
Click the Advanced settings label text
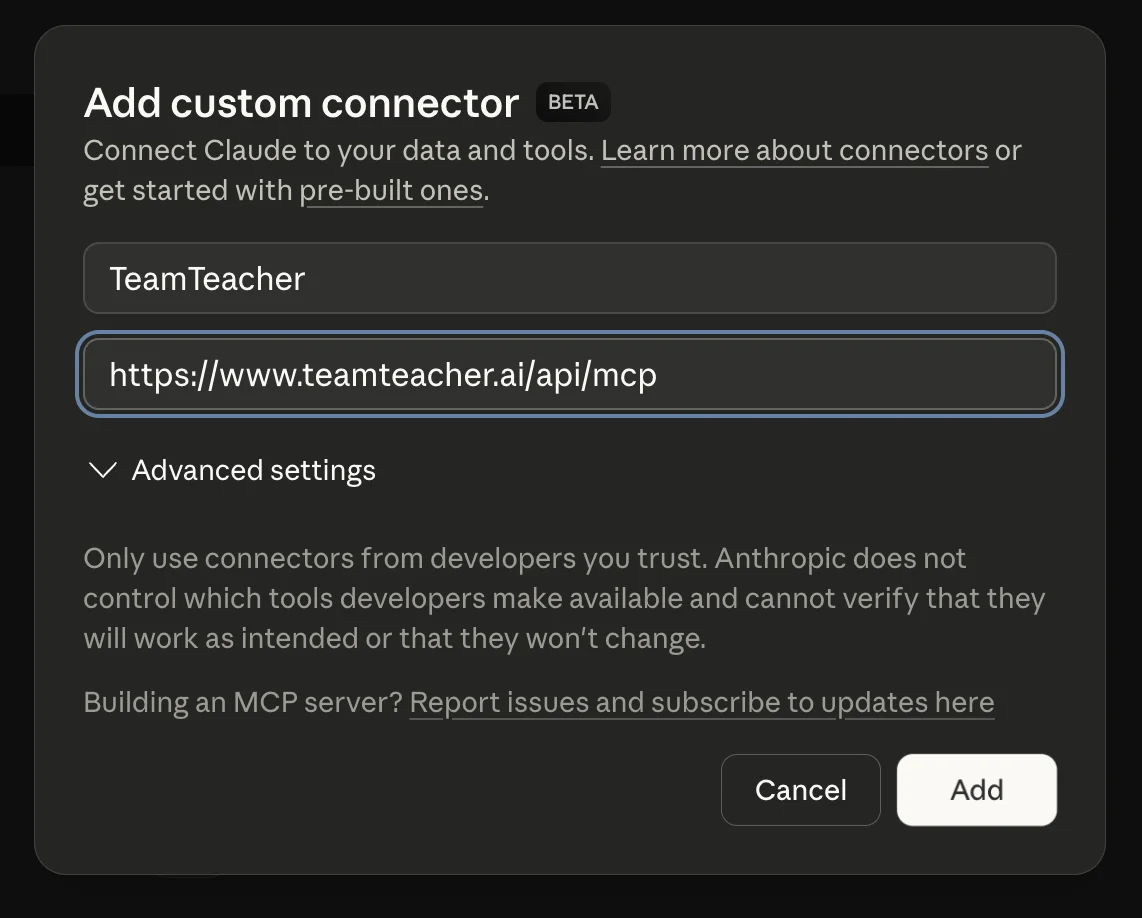[x=253, y=470]
